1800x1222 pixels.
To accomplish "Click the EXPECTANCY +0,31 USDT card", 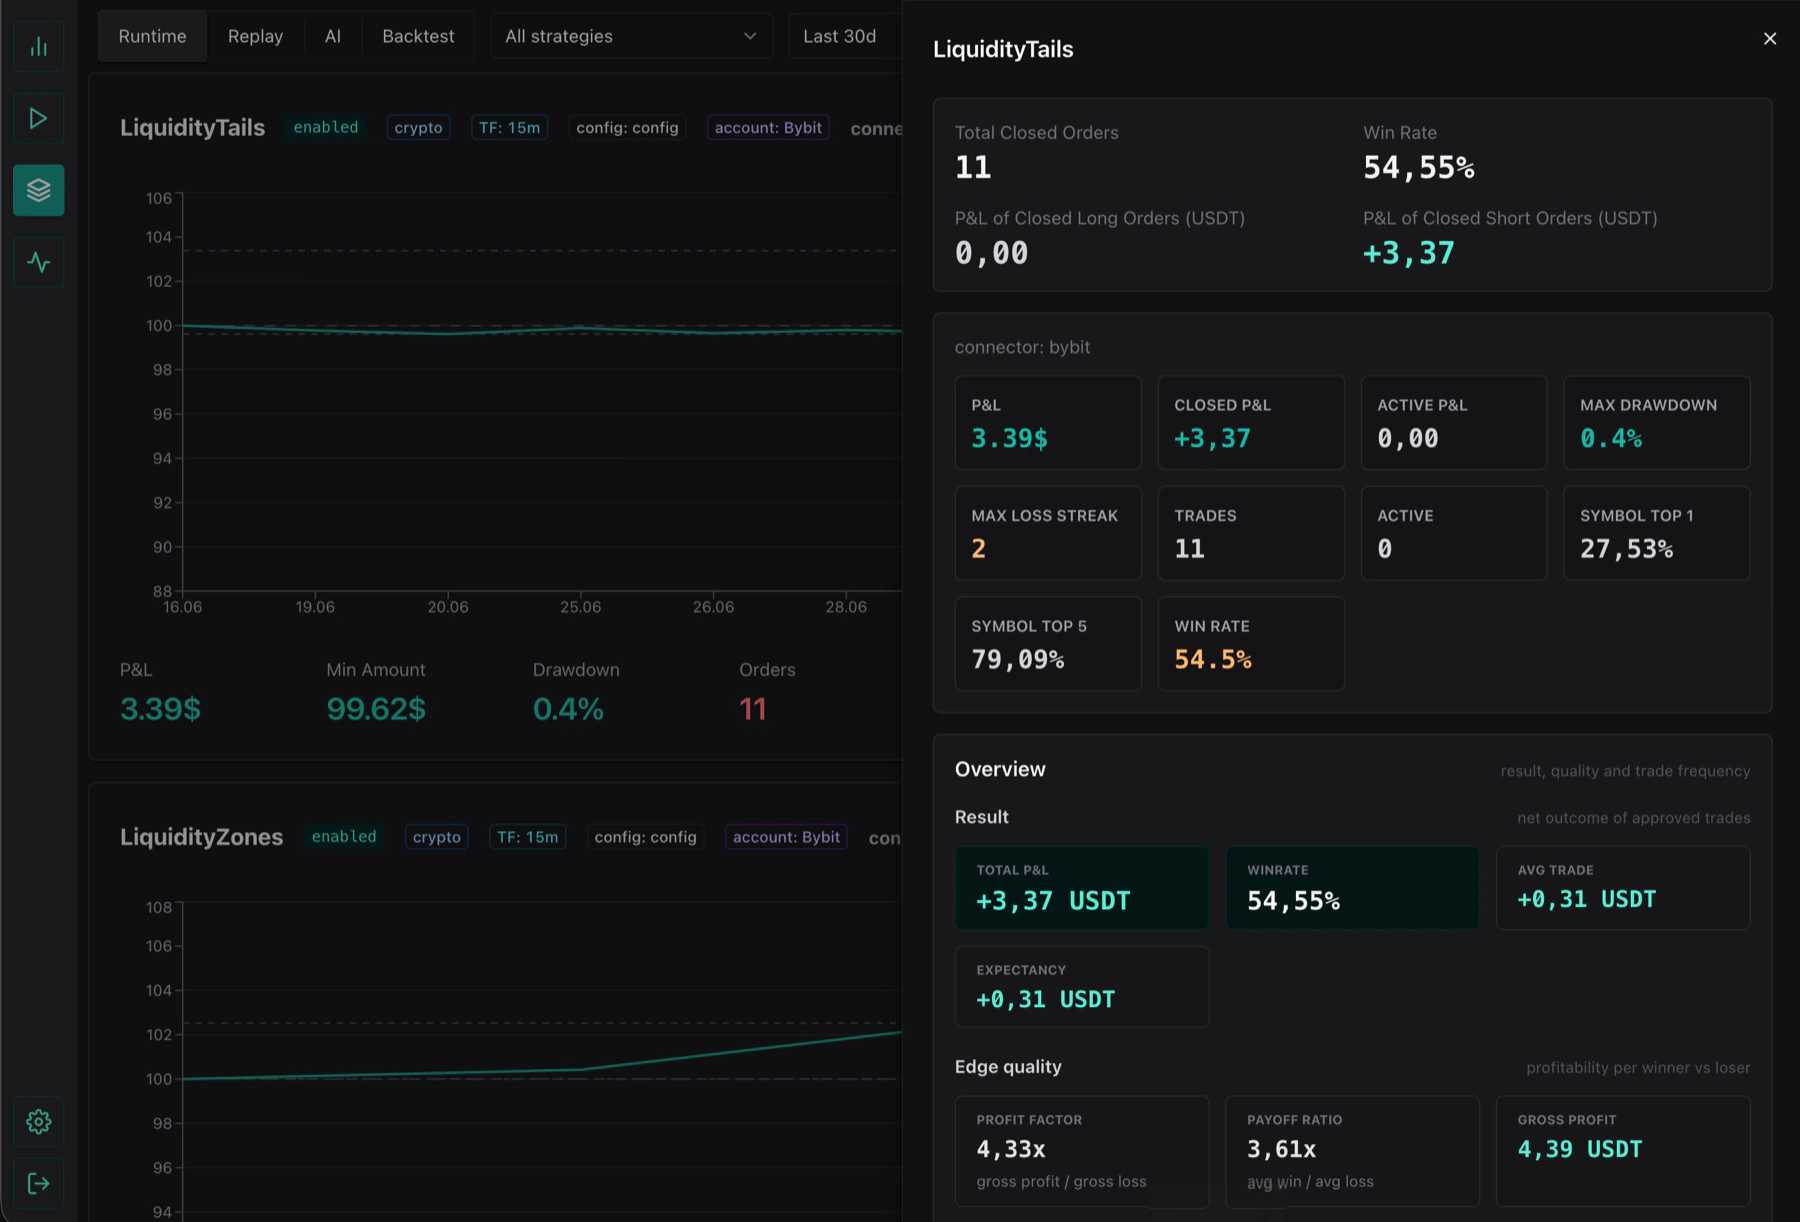I will (x=1082, y=987).
